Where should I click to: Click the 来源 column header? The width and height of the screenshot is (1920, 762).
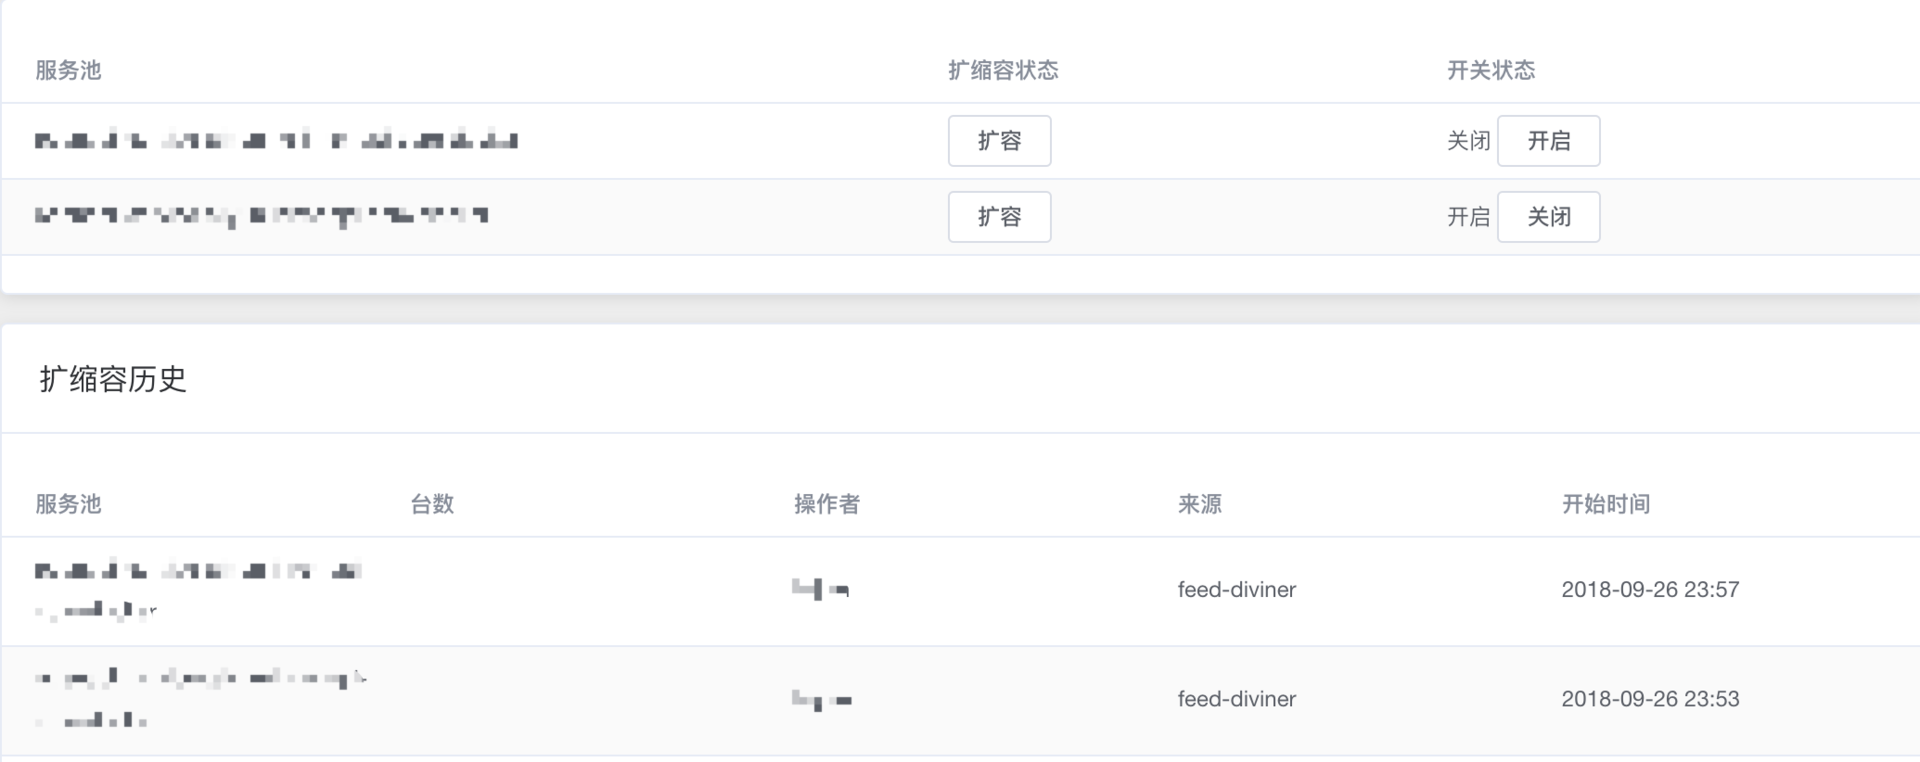(1199, 504)
